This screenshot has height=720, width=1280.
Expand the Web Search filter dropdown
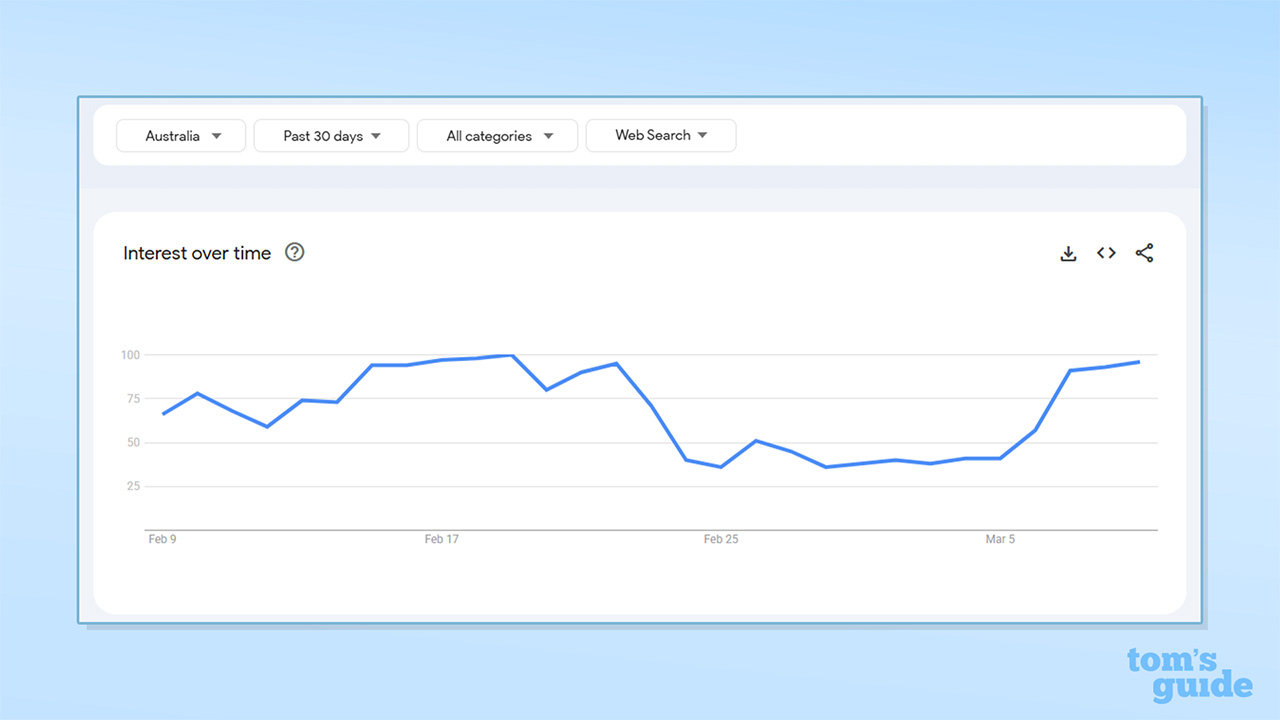(x=660, y=135)
